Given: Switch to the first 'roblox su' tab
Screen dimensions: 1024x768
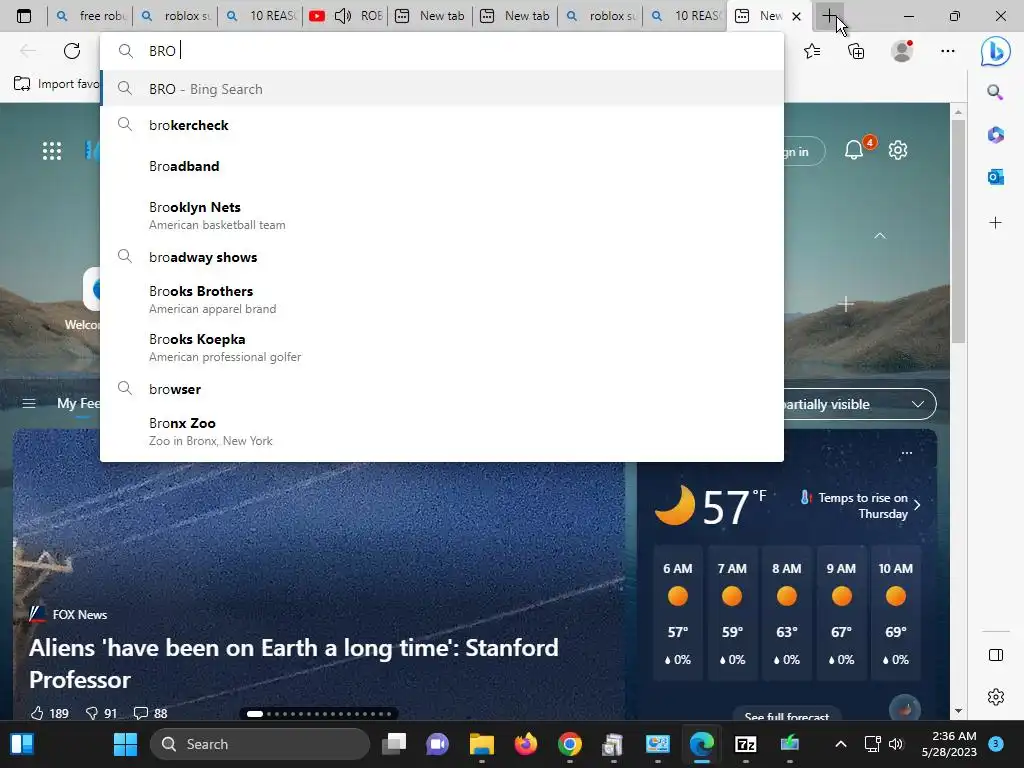Looking at the screenshot, I should [x=175, y=16].
